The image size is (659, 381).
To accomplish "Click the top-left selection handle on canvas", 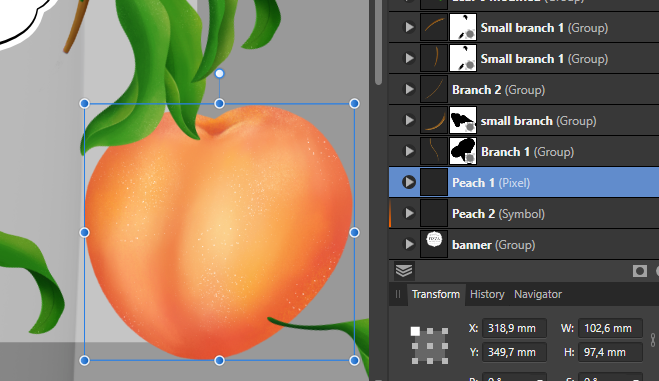I will [84, 104].
